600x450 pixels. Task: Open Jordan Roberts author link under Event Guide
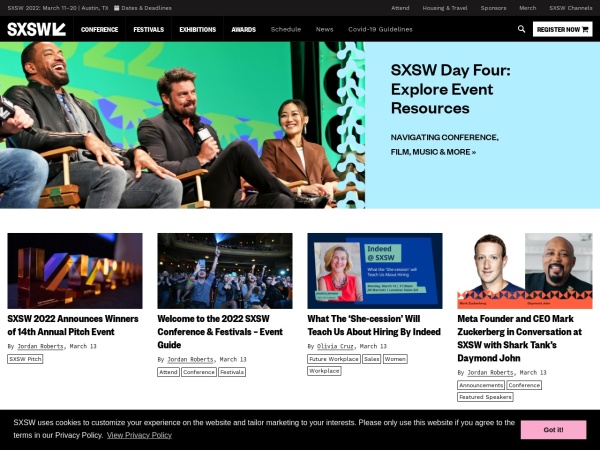point(190,359)
